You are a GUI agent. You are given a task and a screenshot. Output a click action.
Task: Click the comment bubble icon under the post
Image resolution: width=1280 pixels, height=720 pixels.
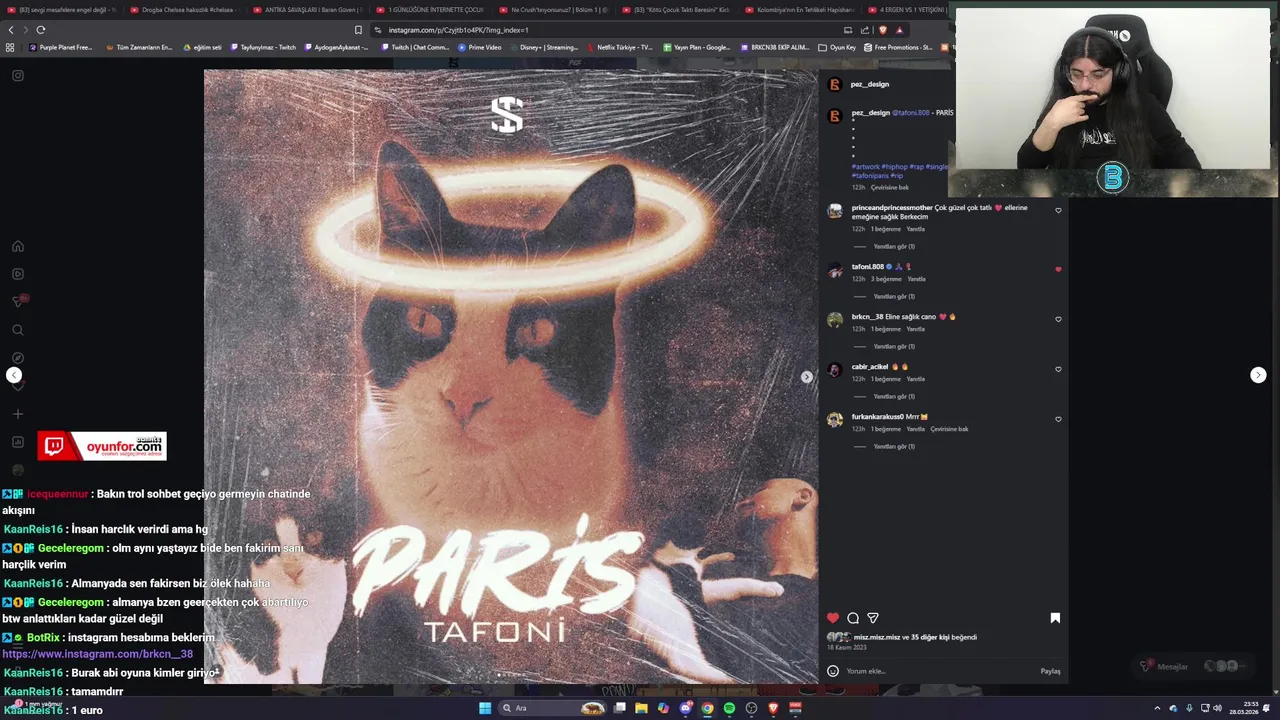pyautogui.click(x=853, y=618)
